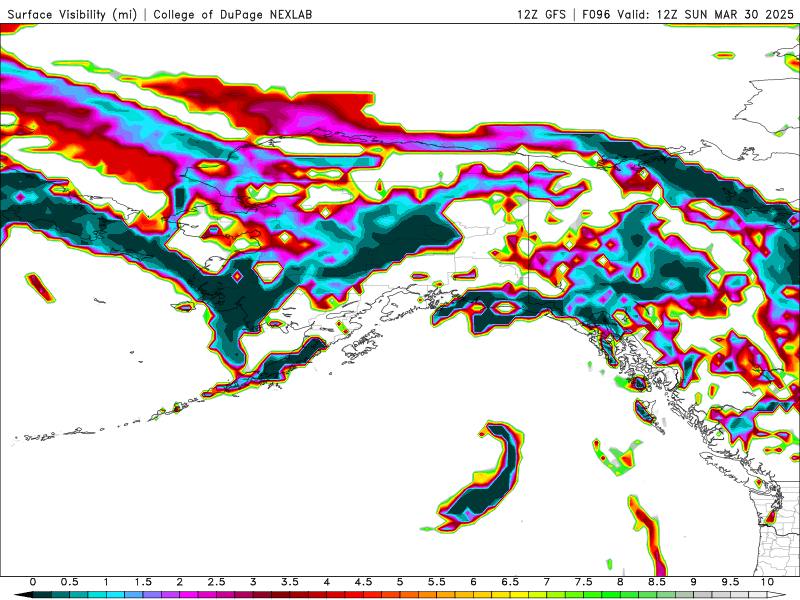Click the colorbar label "0"
The image size is (800, 600).
coord(33,582)
